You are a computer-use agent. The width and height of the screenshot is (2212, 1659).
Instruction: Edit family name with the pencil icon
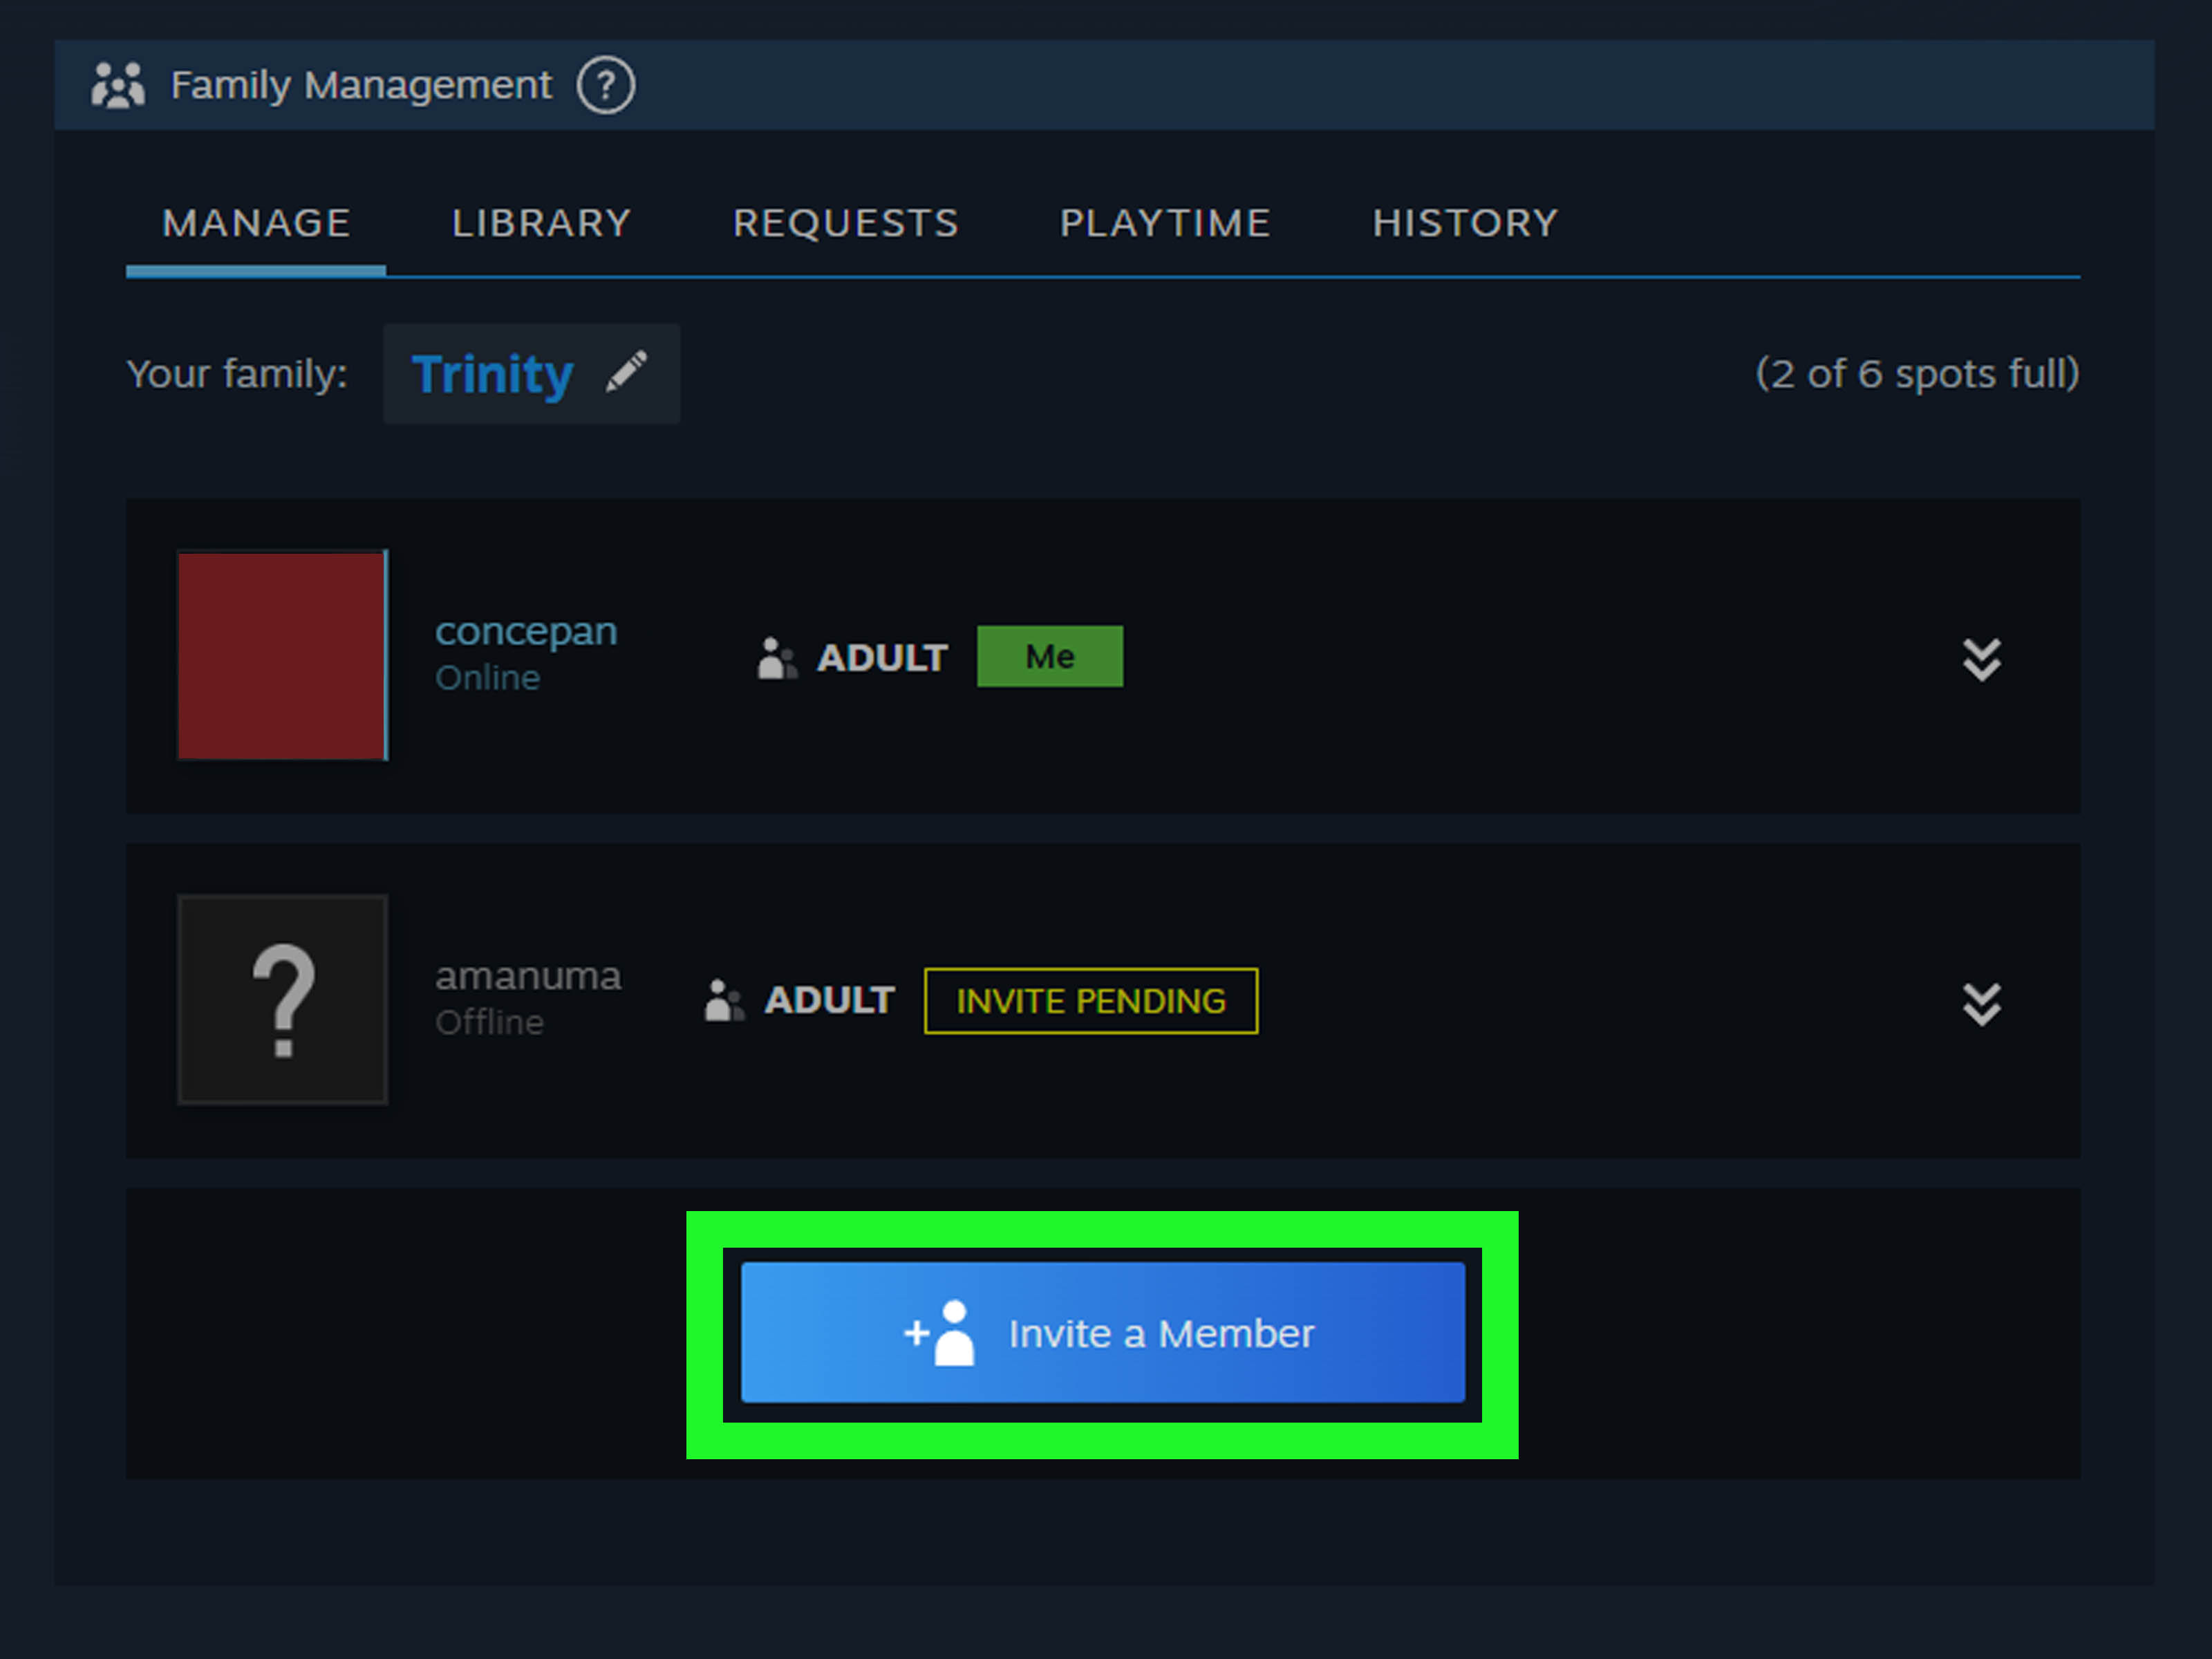[x=627, y=372]
